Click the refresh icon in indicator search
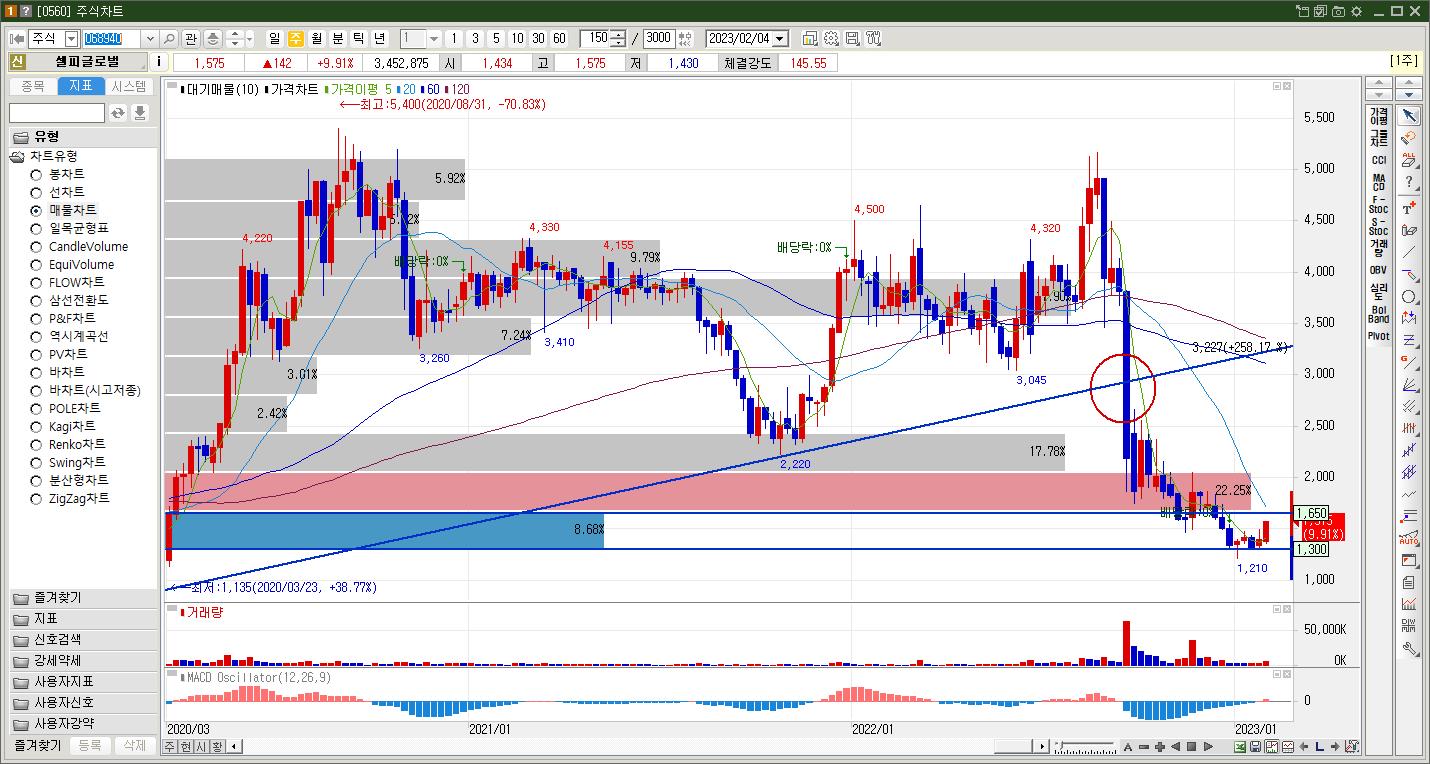The image size is (1430, 764). 118,113
